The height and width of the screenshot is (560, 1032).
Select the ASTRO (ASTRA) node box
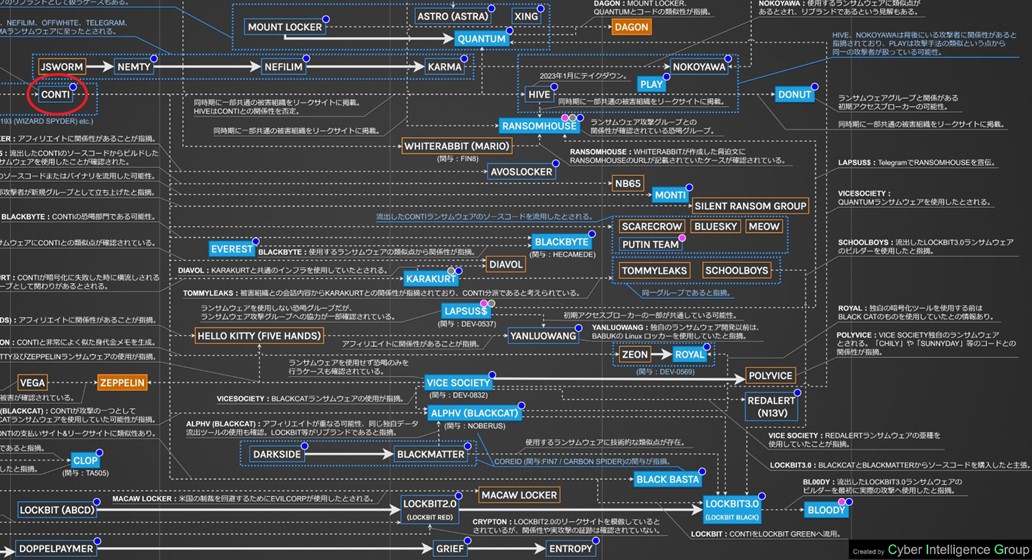453,16
